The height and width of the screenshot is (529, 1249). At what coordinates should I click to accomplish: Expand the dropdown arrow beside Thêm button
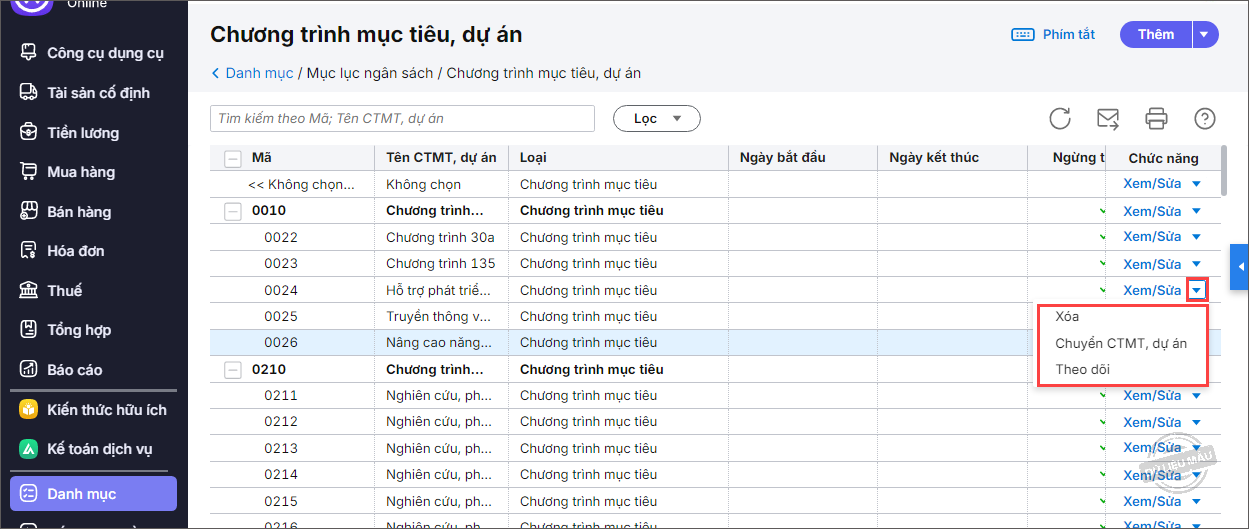1204,35
